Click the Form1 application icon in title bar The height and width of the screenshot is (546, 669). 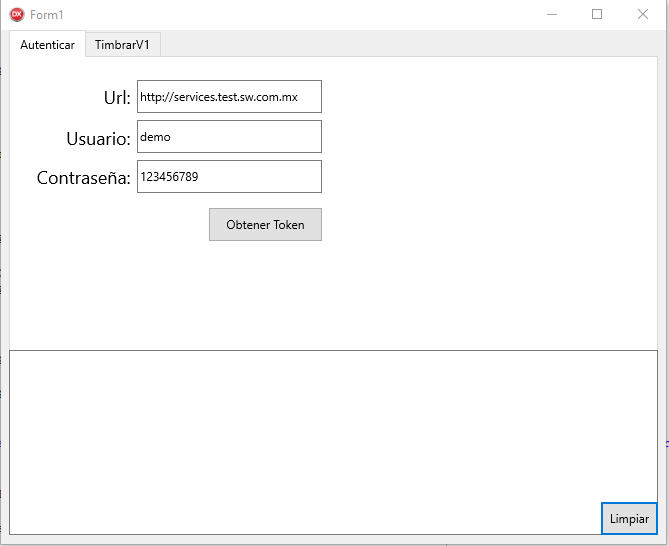pos(16,15)
